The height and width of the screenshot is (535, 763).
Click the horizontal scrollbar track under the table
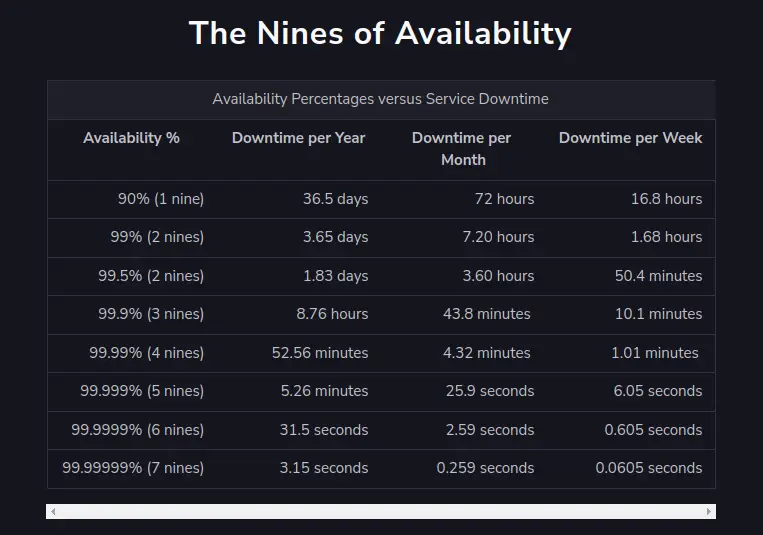click(x=380, y=511)
